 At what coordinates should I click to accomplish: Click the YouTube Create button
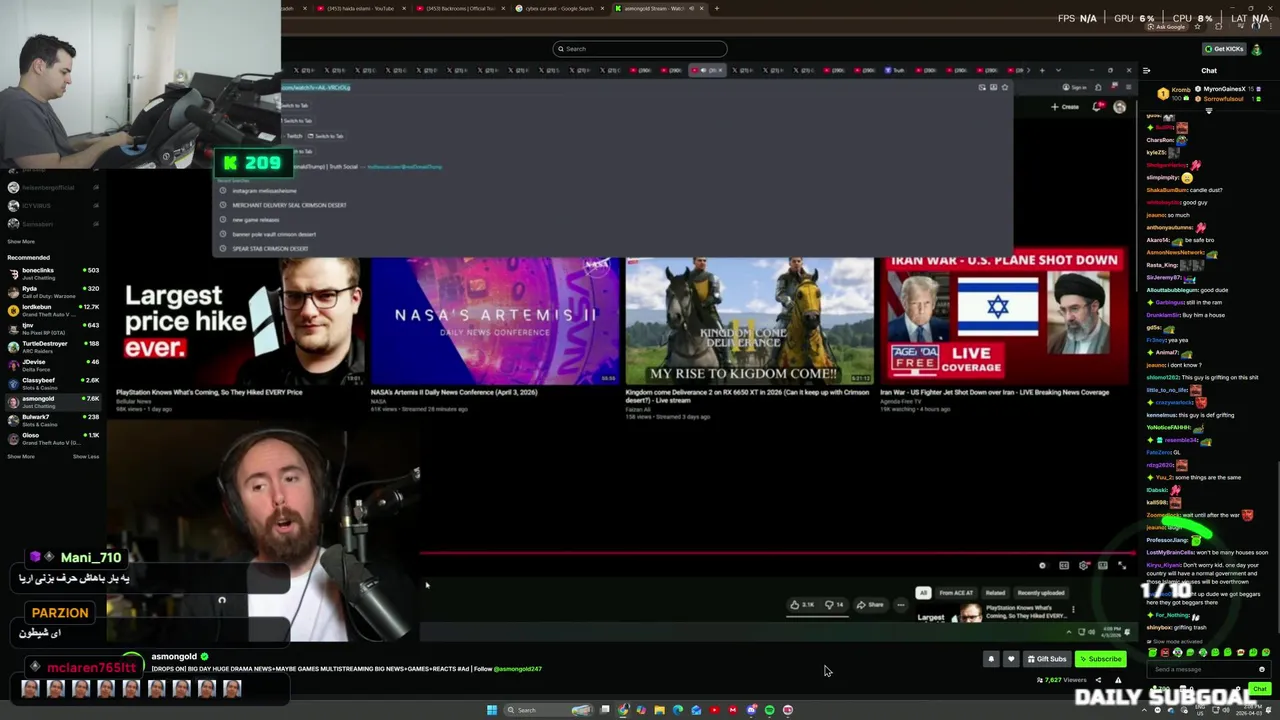(x=1065, y=106)
